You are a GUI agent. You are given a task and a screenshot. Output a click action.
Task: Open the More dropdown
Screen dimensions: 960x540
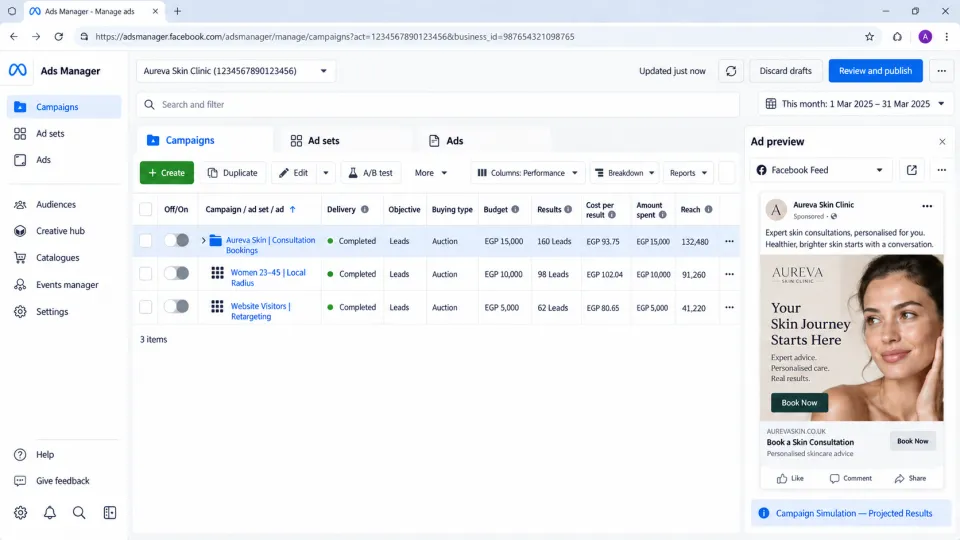431,173
